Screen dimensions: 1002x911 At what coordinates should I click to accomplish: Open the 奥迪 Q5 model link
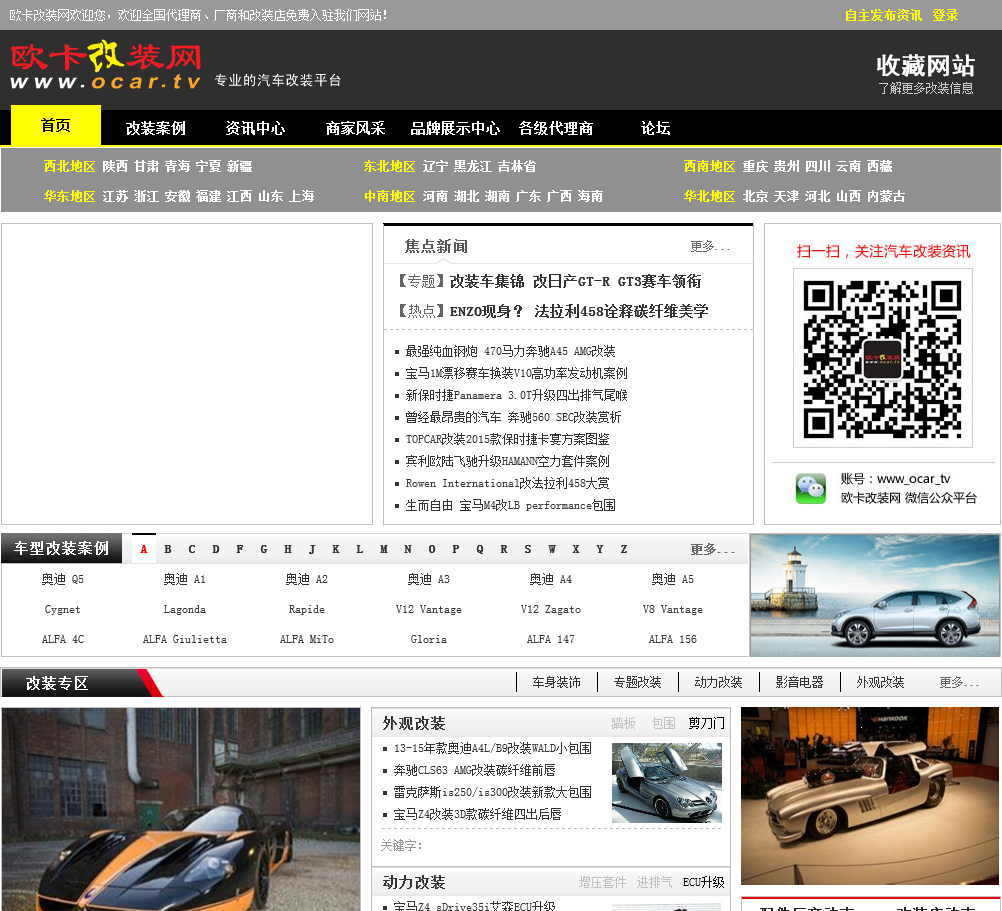pos(63,579)
